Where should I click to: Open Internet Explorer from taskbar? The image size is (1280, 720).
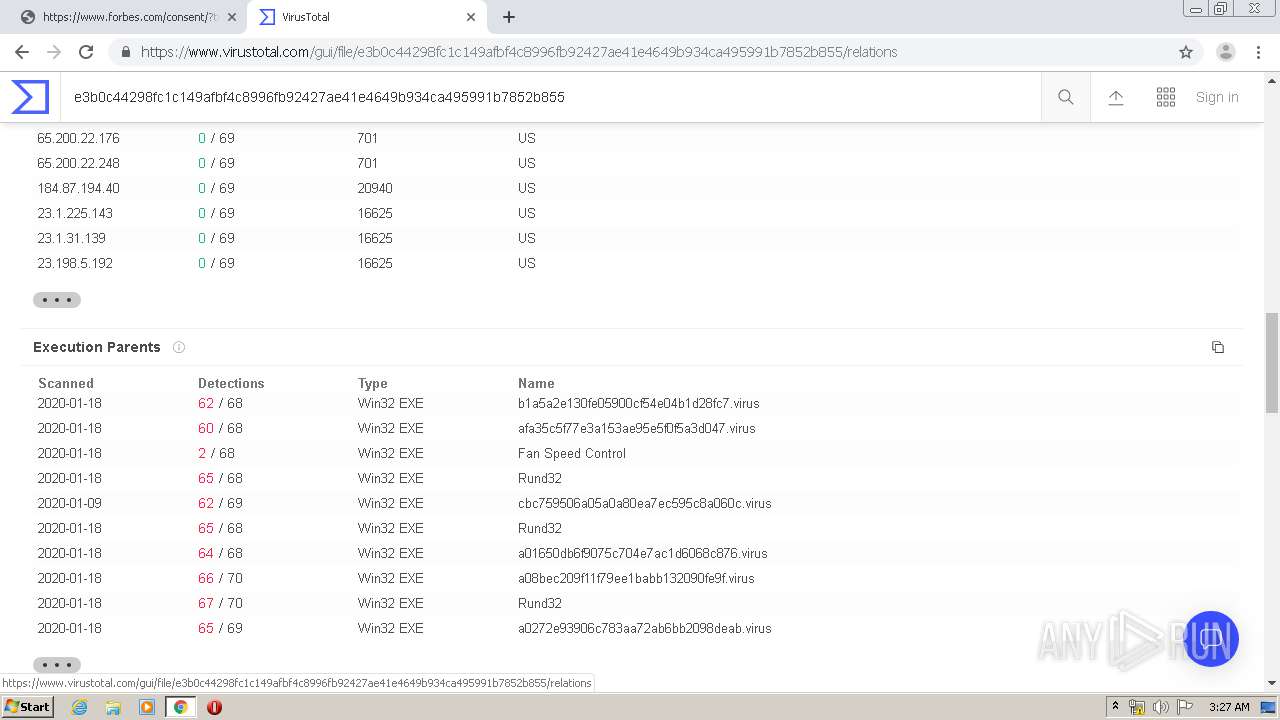[x=80, y=707]
